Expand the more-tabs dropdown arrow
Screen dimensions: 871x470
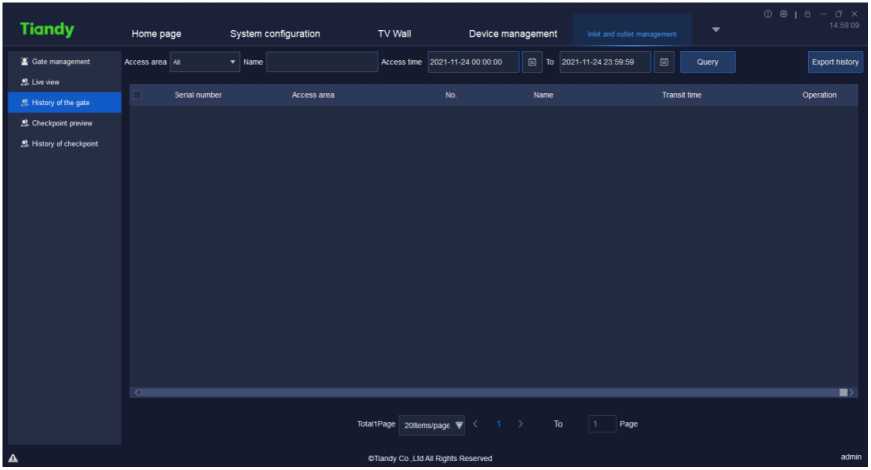pyautogui.click(x=715, y=29)
